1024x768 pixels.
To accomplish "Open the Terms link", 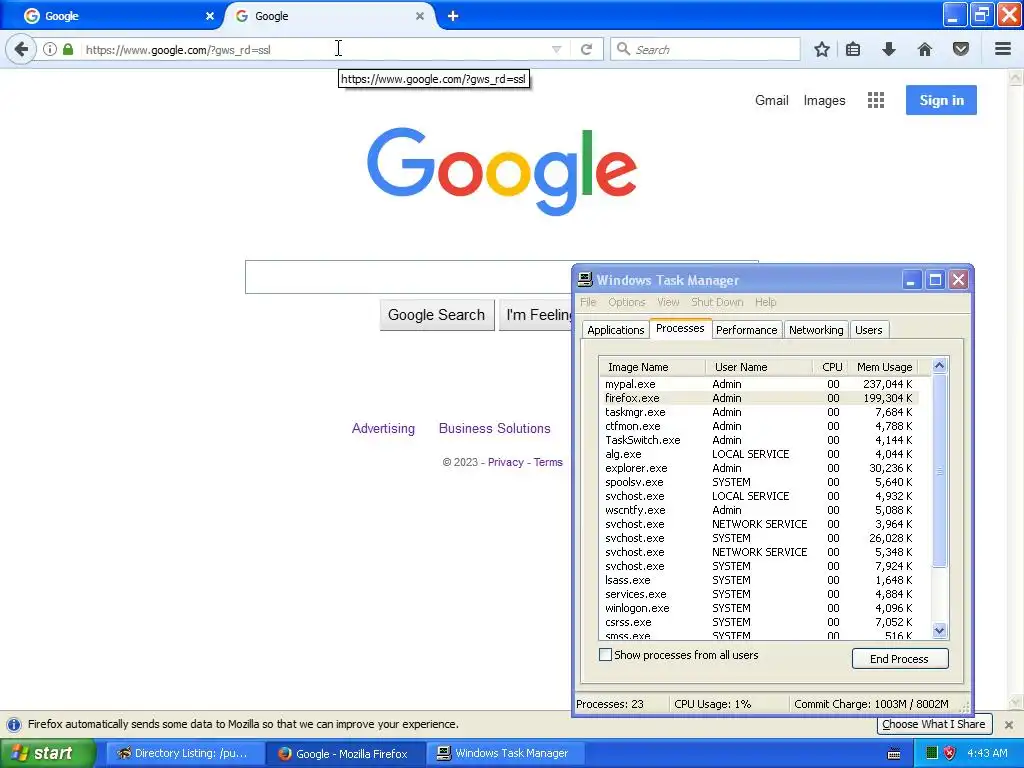I will (x=548, y=462).
